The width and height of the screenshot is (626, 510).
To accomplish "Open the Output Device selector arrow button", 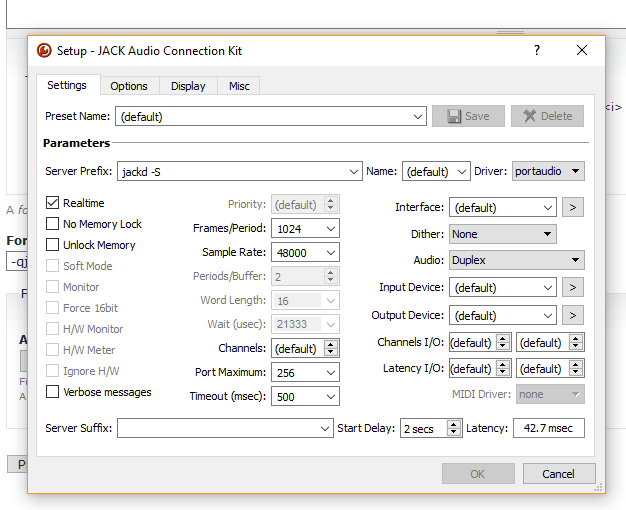I will [x=573, y=315].
